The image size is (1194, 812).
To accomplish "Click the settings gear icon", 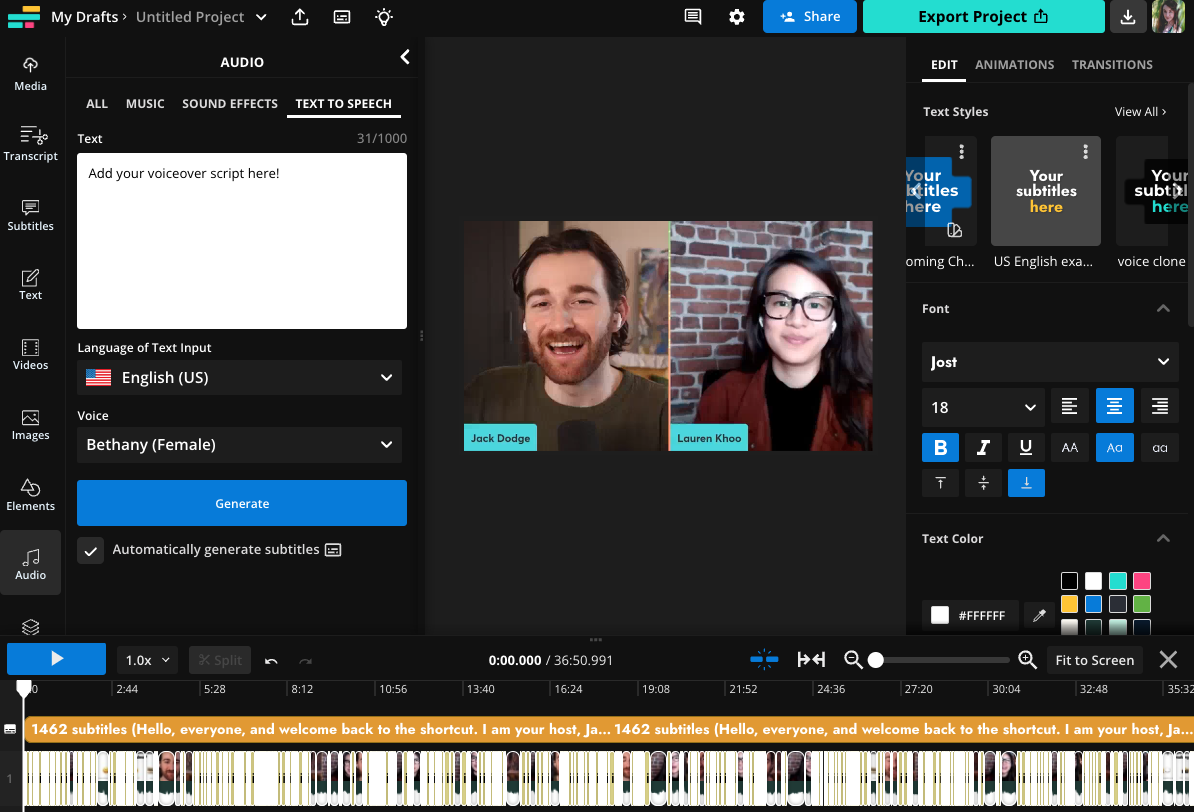I will pyautogui.click(x=737, y=17).
